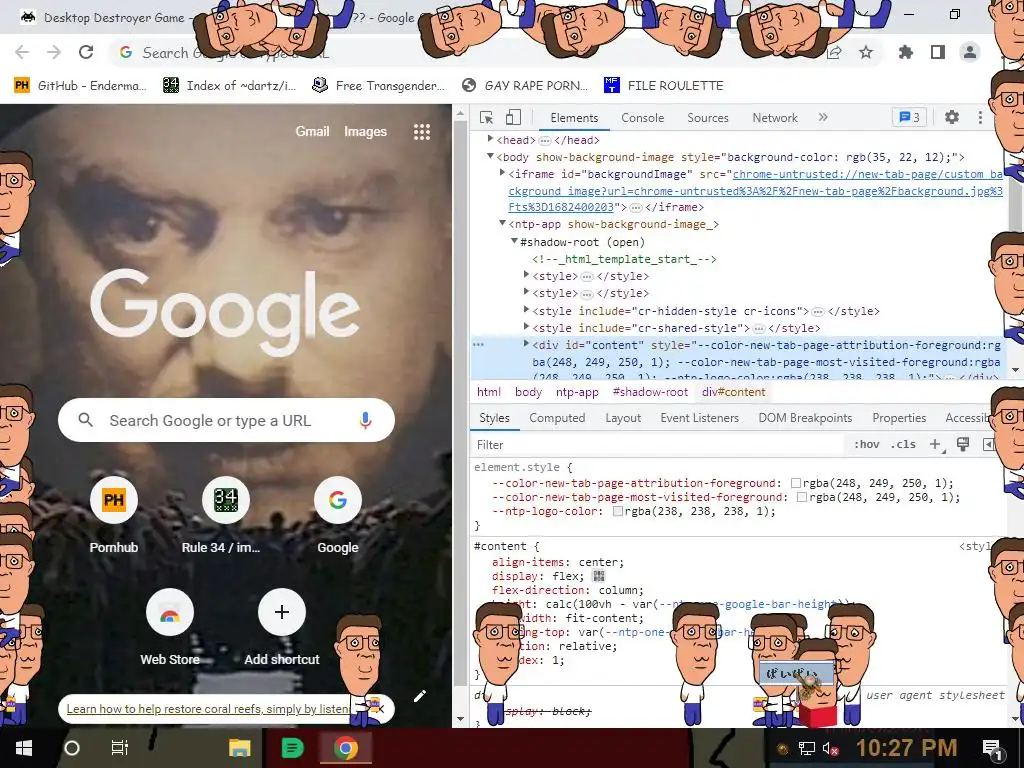Viewport: 1024px width, 768px height.
Task: Activate the DevTools select-element inspect tool
Action: point(487,118)
